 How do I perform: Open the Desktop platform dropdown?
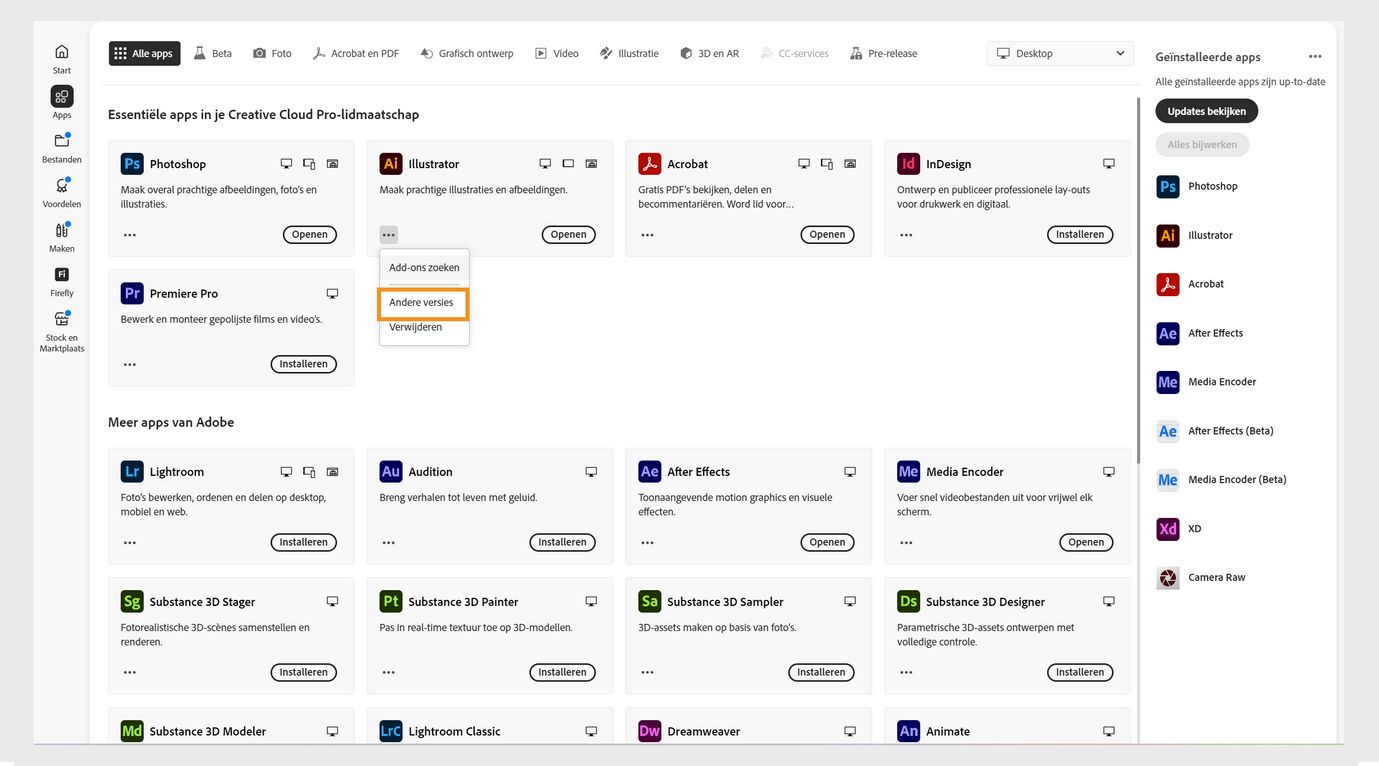(1060, 53)
